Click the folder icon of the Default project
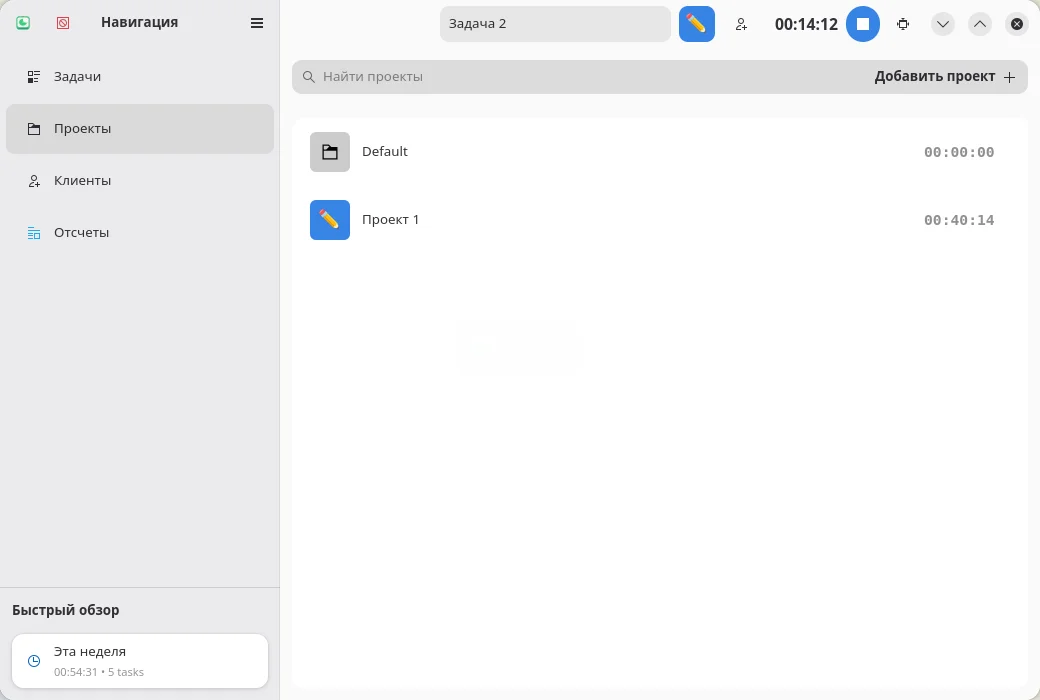Image resolution: width=1040 pixels, height=700 pixels. [x=330, y=152]
